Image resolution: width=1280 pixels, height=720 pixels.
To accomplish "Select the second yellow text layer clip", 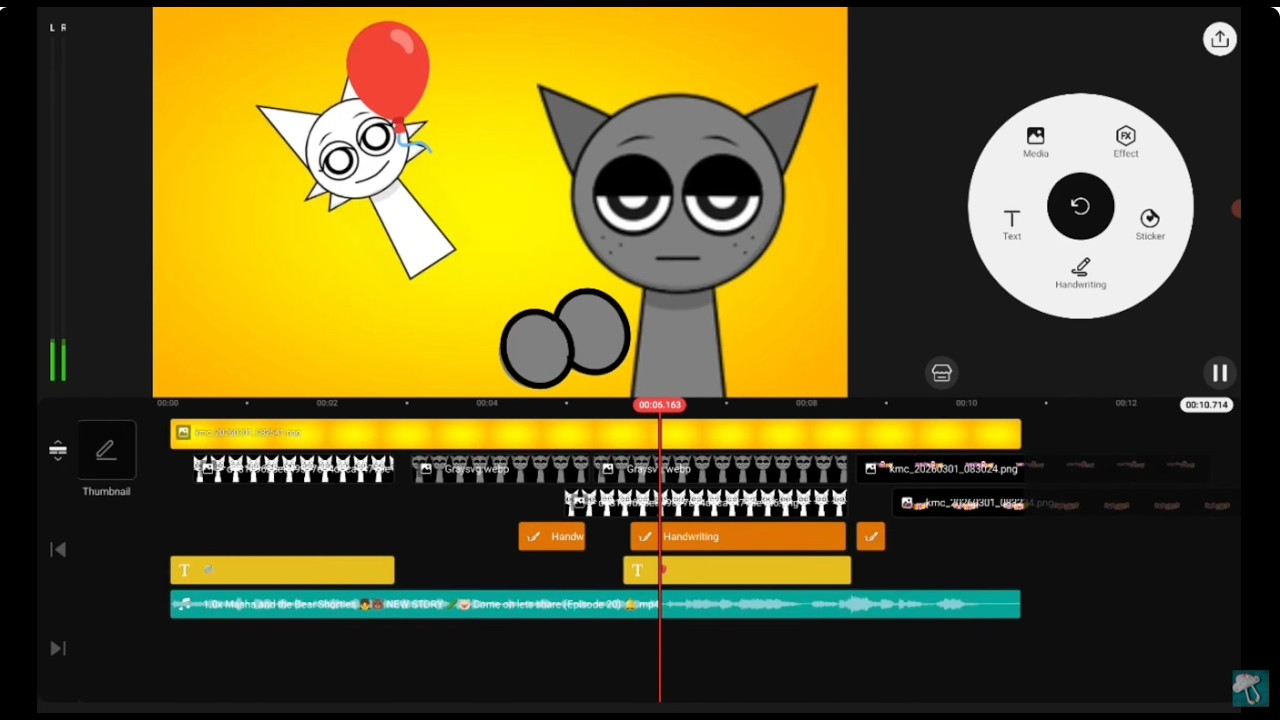I will 737,570.
